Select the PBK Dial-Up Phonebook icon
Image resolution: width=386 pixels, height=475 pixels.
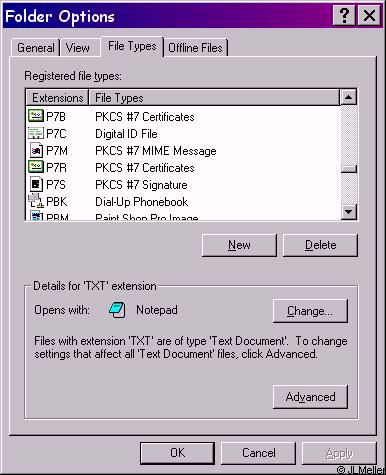point(36,201)
